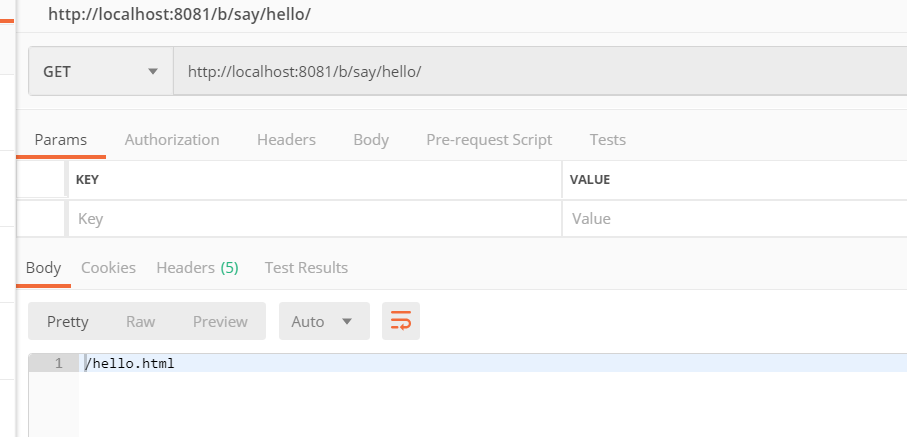Screen dimensions: 907x437
Task: Click the Value parameter input field
Action: click(734, 218)
